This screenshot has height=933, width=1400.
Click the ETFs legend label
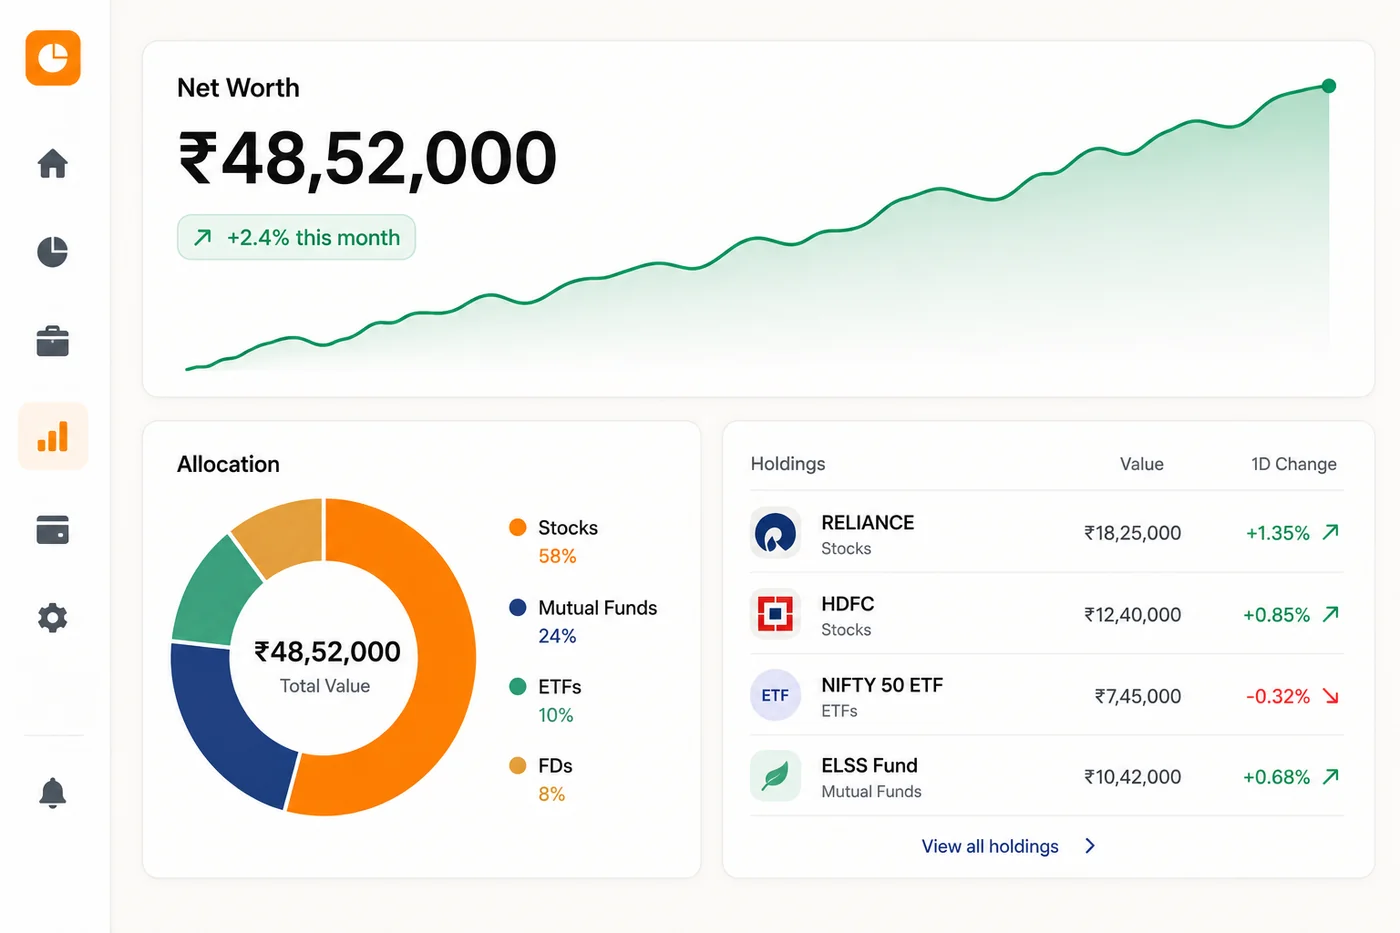559,687
